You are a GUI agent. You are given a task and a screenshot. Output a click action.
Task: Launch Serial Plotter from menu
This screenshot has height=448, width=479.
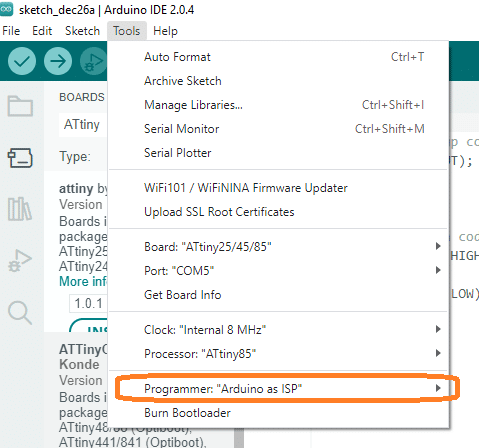click(278, 153)
